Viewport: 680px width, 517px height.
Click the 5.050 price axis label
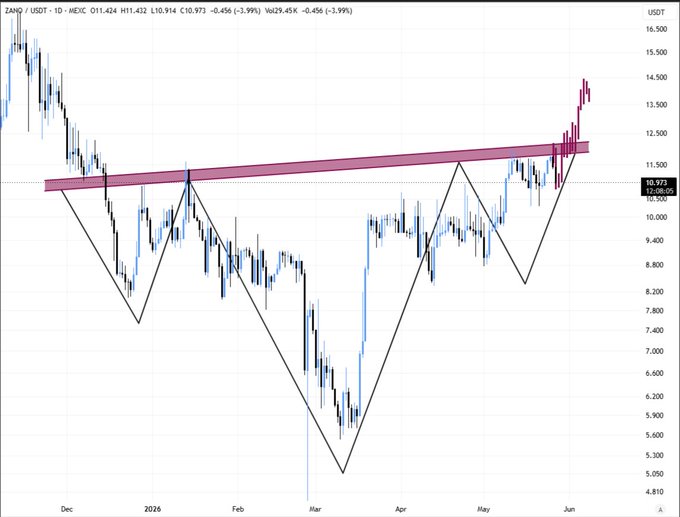coord(656,474)
